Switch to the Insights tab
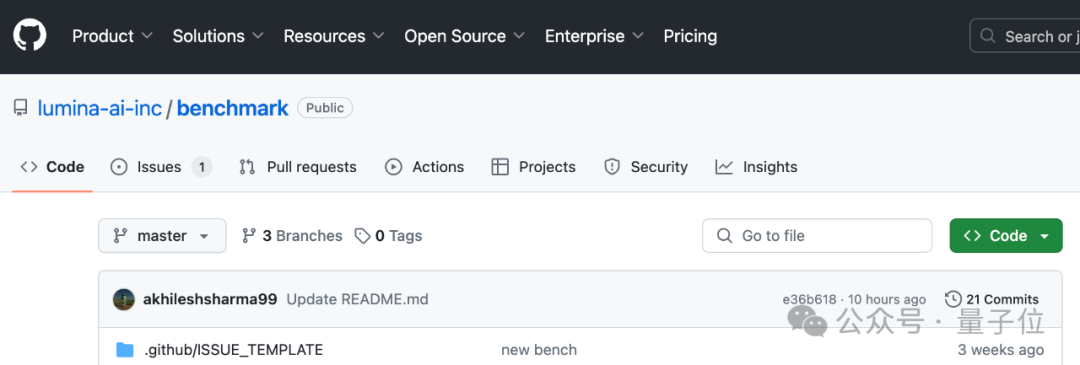1080x365 pixels. (756, 167)
